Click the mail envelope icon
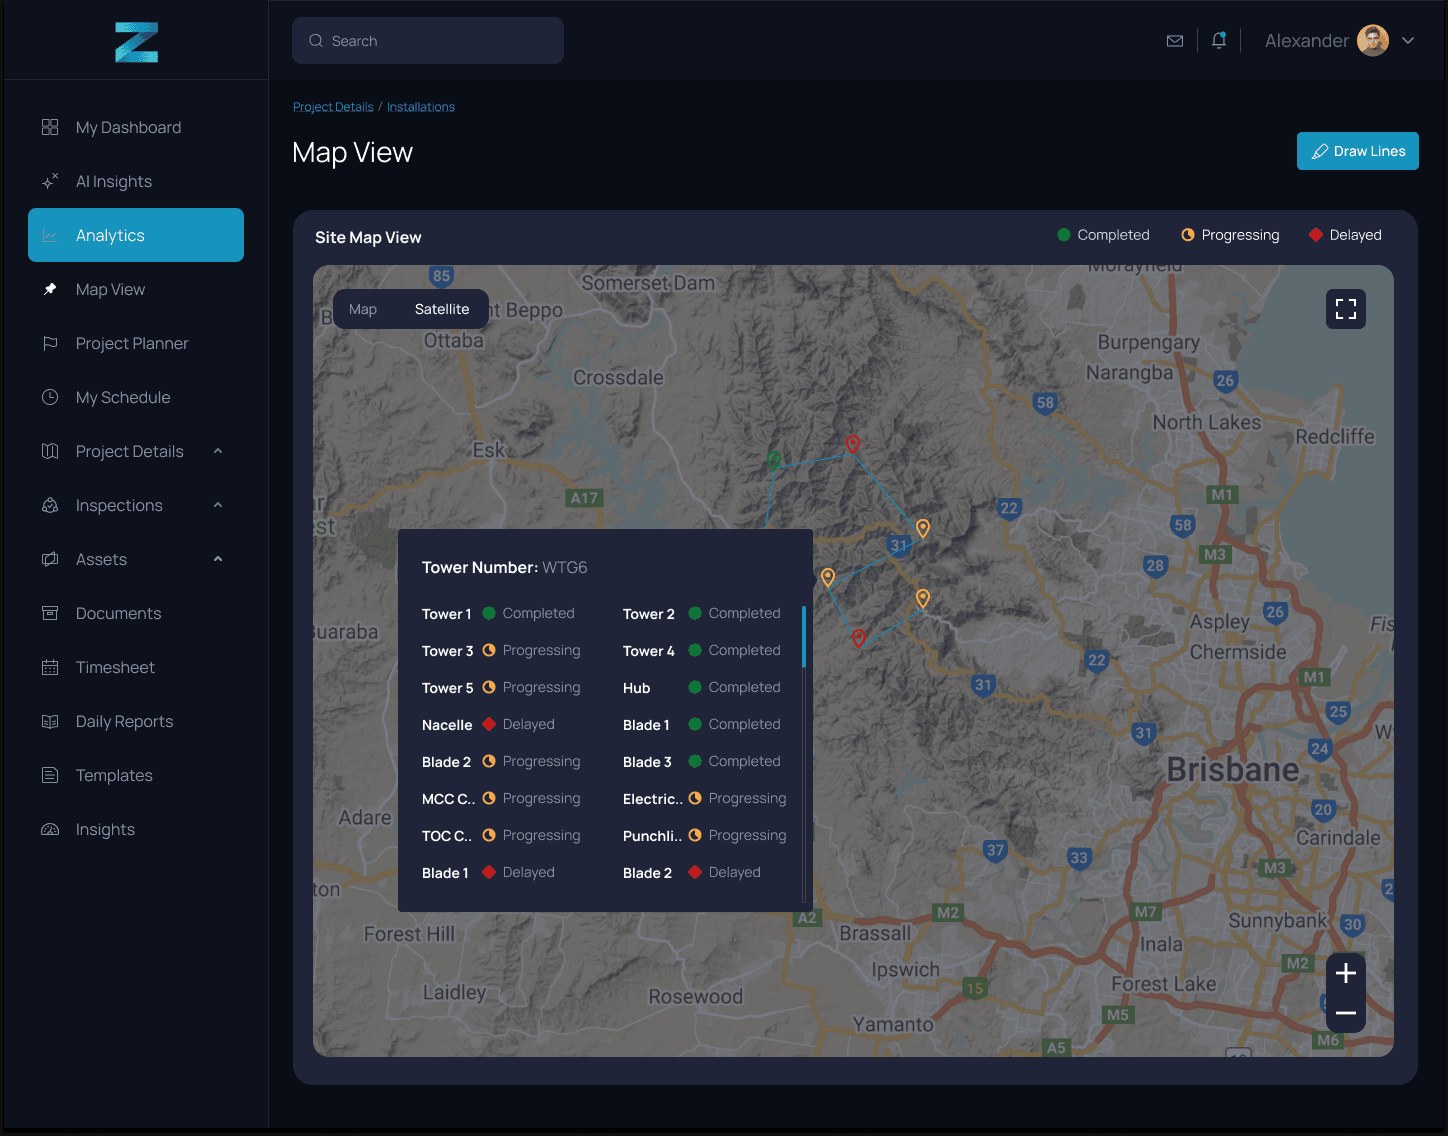The height and width of the screenshot is (1136, 1448). (x=1175, y=41)
